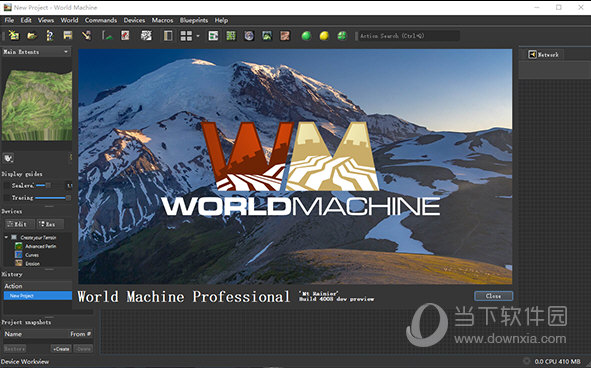Focus the Action Search field
The image size is (591, 368).
coord(409,36)
